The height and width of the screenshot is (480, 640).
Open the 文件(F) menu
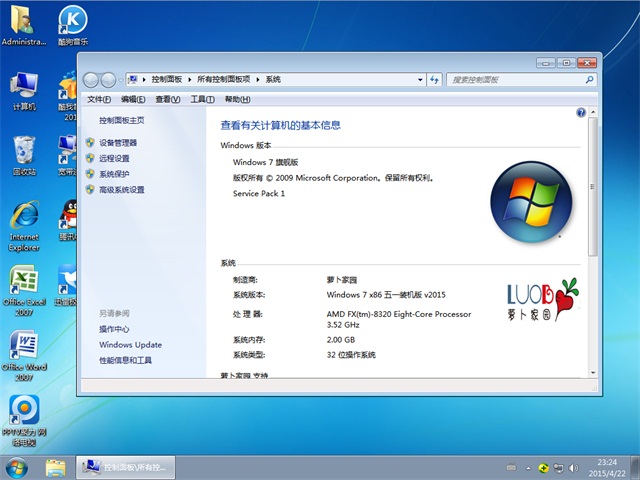[99, 99]
